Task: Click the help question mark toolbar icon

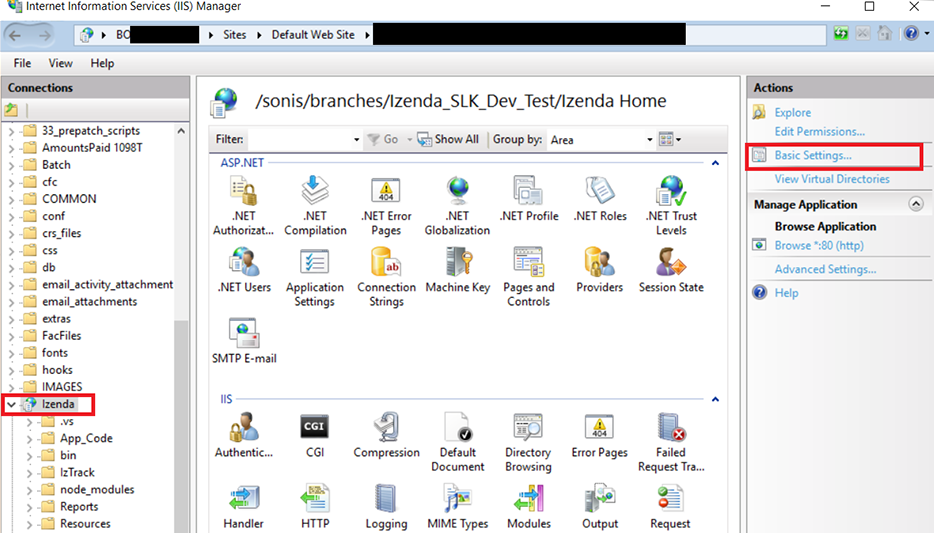Action: coord(911,34)
